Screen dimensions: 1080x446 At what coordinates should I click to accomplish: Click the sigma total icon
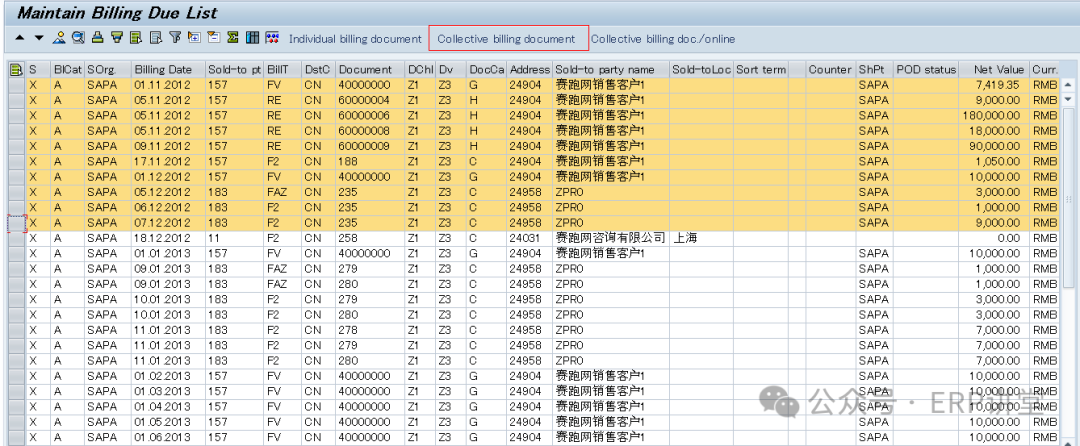[232, 39]
